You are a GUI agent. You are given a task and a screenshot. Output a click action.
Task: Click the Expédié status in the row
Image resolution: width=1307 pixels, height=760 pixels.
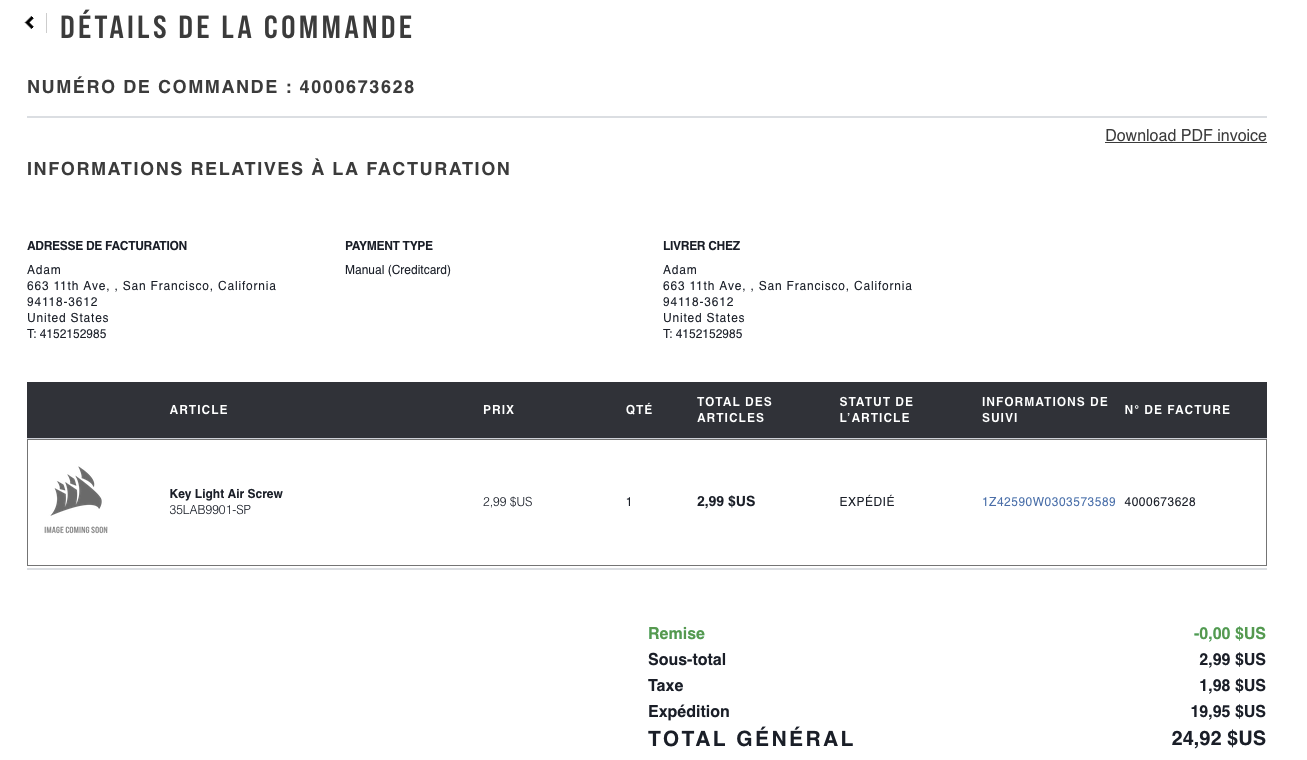[x=867, y=502]
